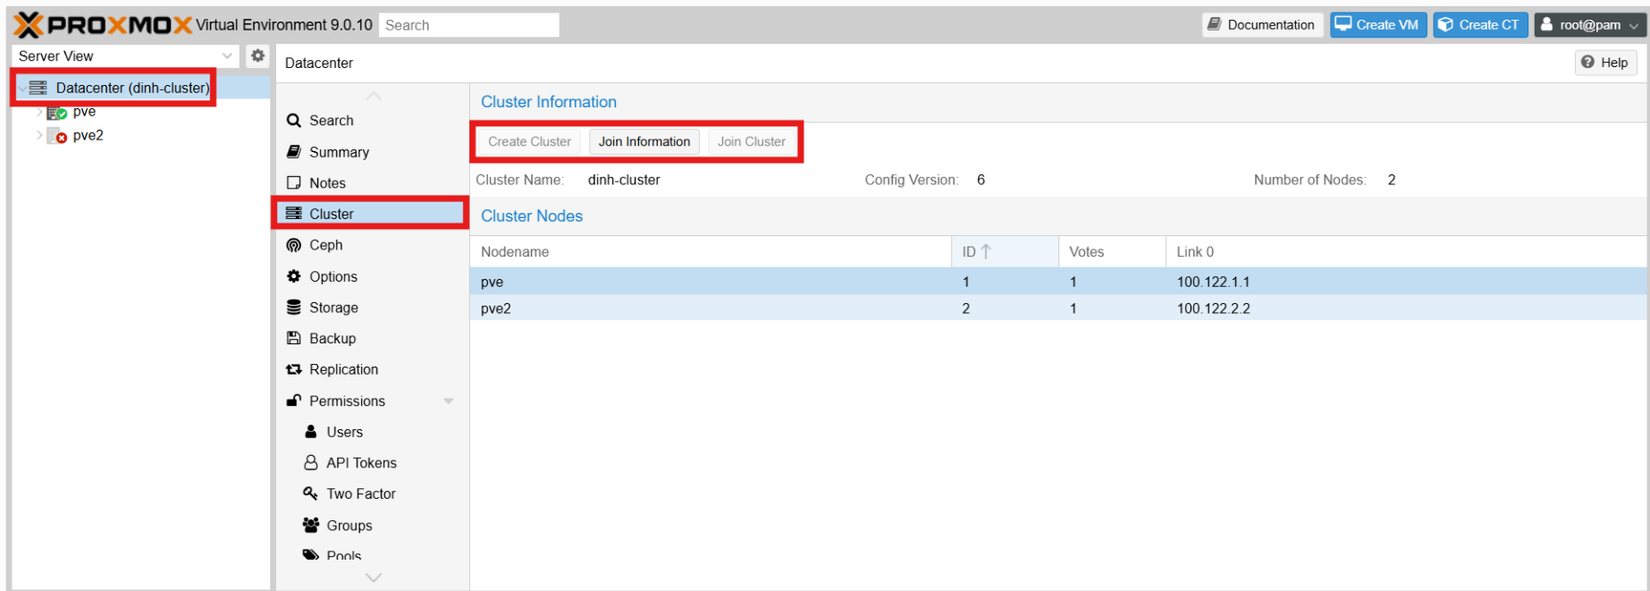Open the Groups menu item

point(371,525)
